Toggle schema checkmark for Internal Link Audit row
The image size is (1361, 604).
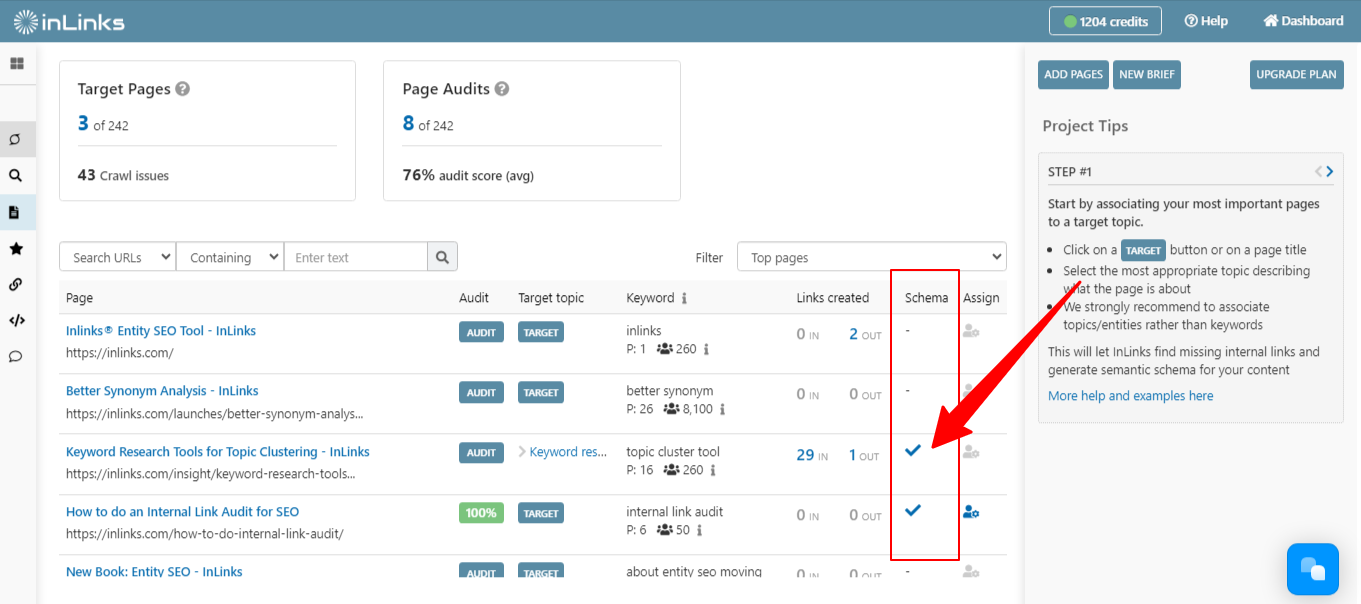912,511
